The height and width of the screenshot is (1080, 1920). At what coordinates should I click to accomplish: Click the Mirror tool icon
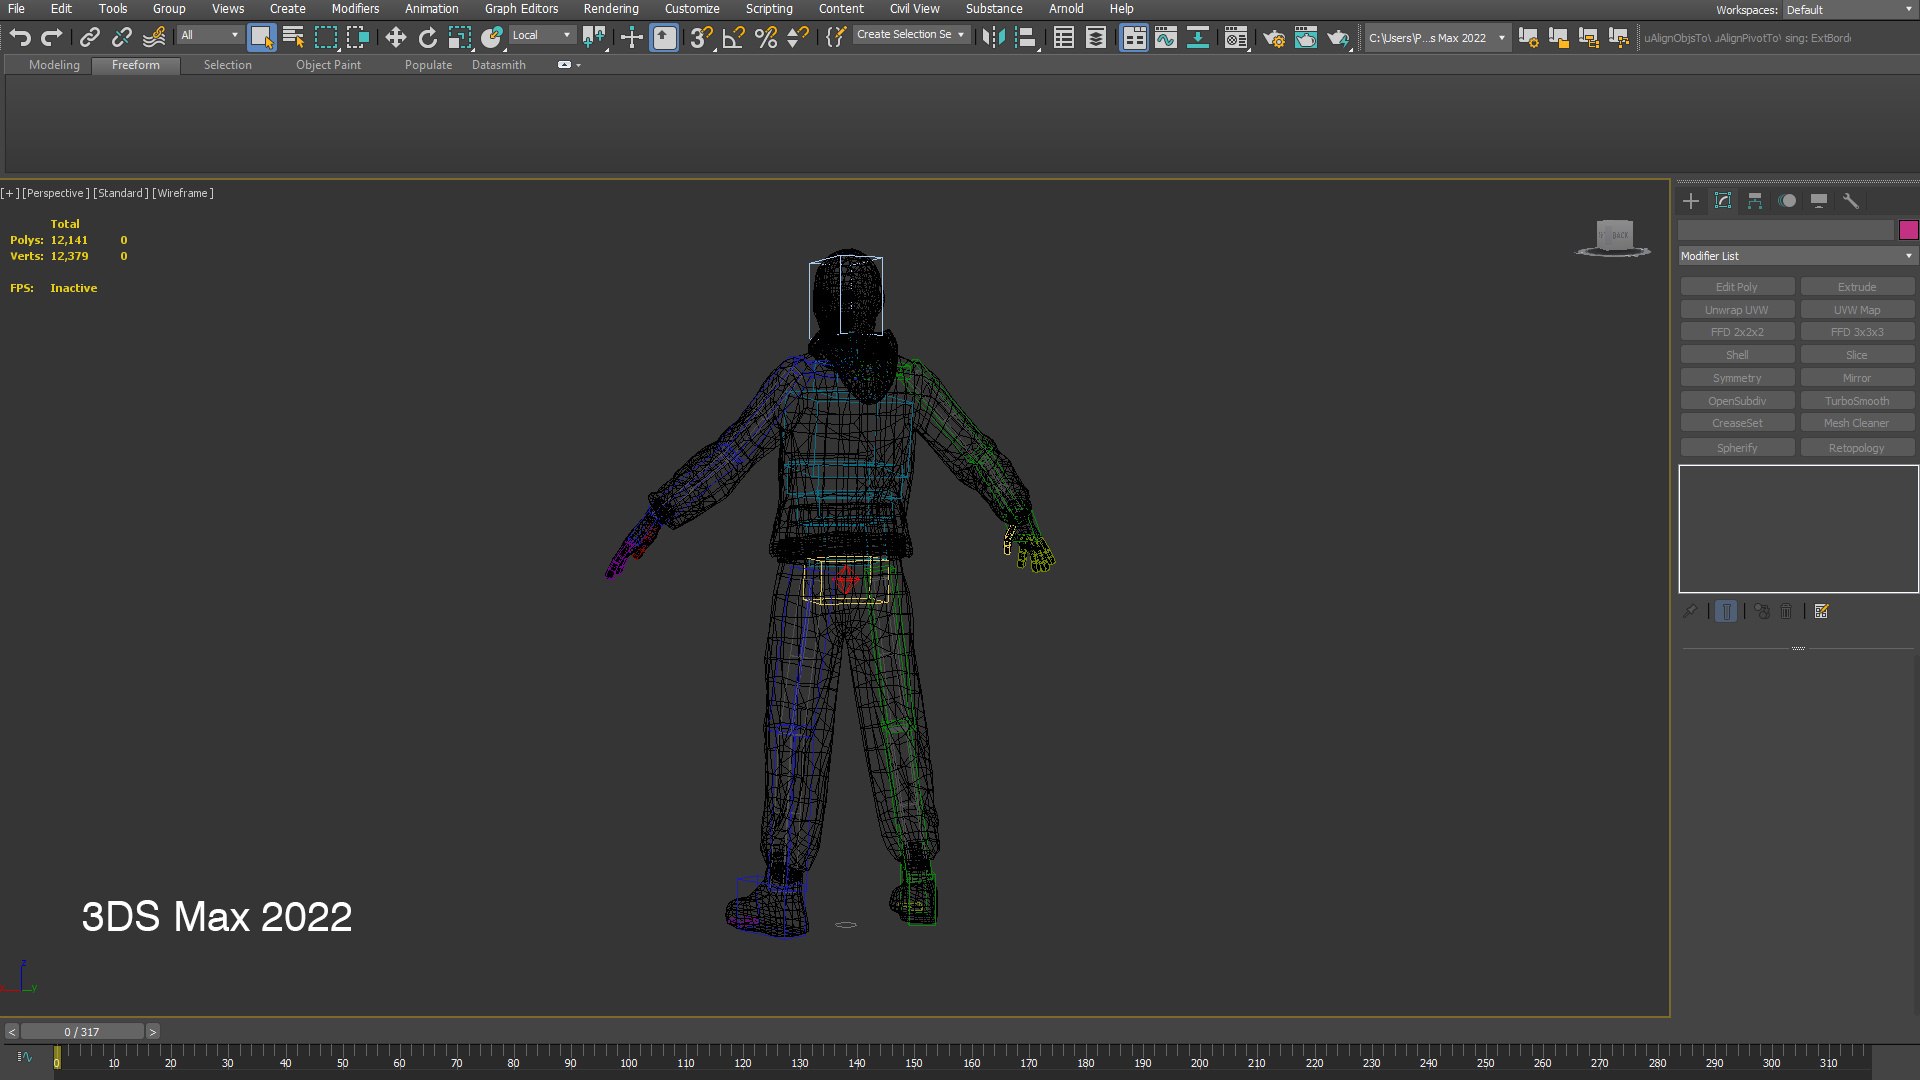click(x=993, y=38)
